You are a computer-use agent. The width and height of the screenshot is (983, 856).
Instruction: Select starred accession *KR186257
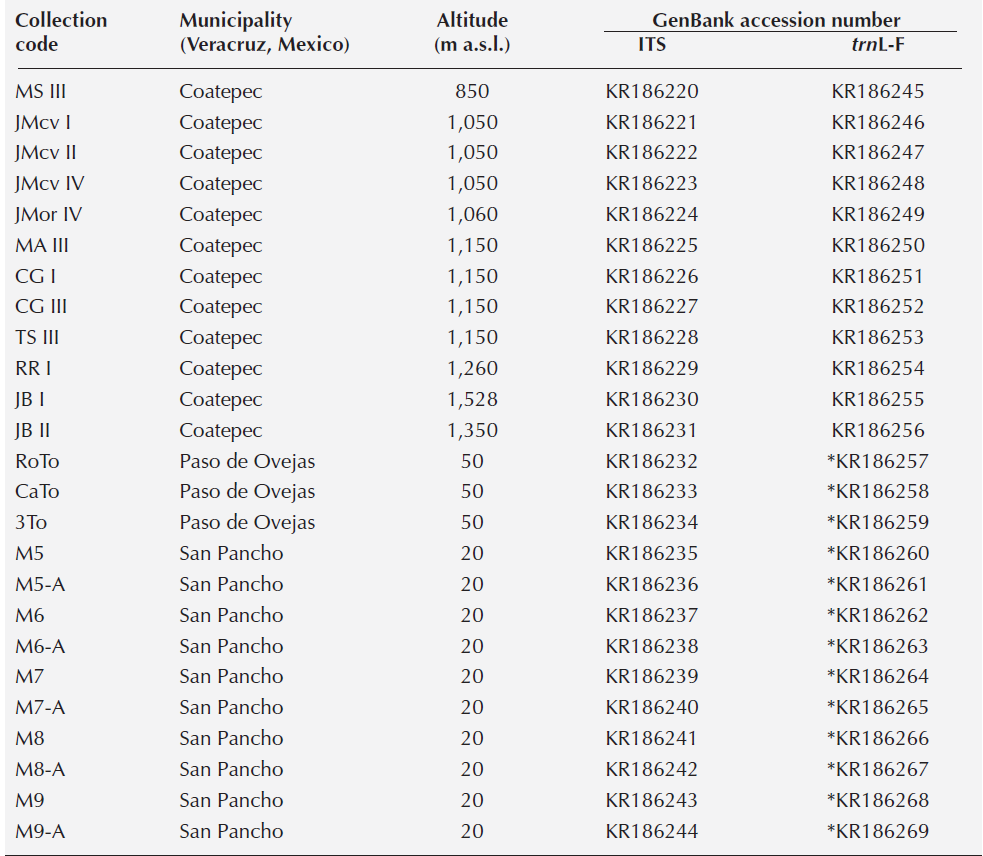(877, 462)
